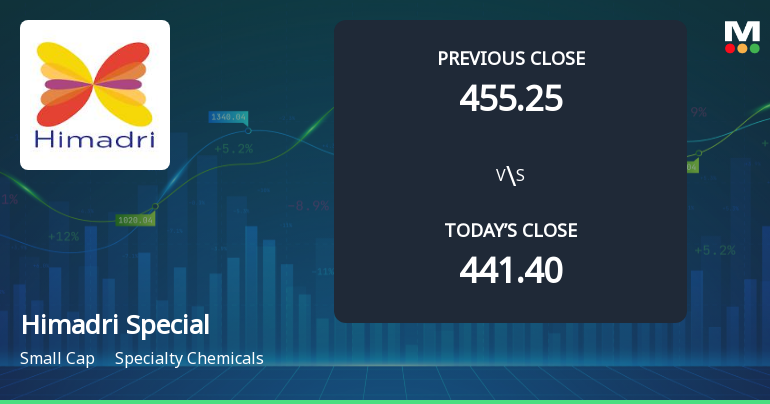Click the Himadri butterfly logo
The height and width of the screenshot is (404, 770).
(x=95, y=82)
